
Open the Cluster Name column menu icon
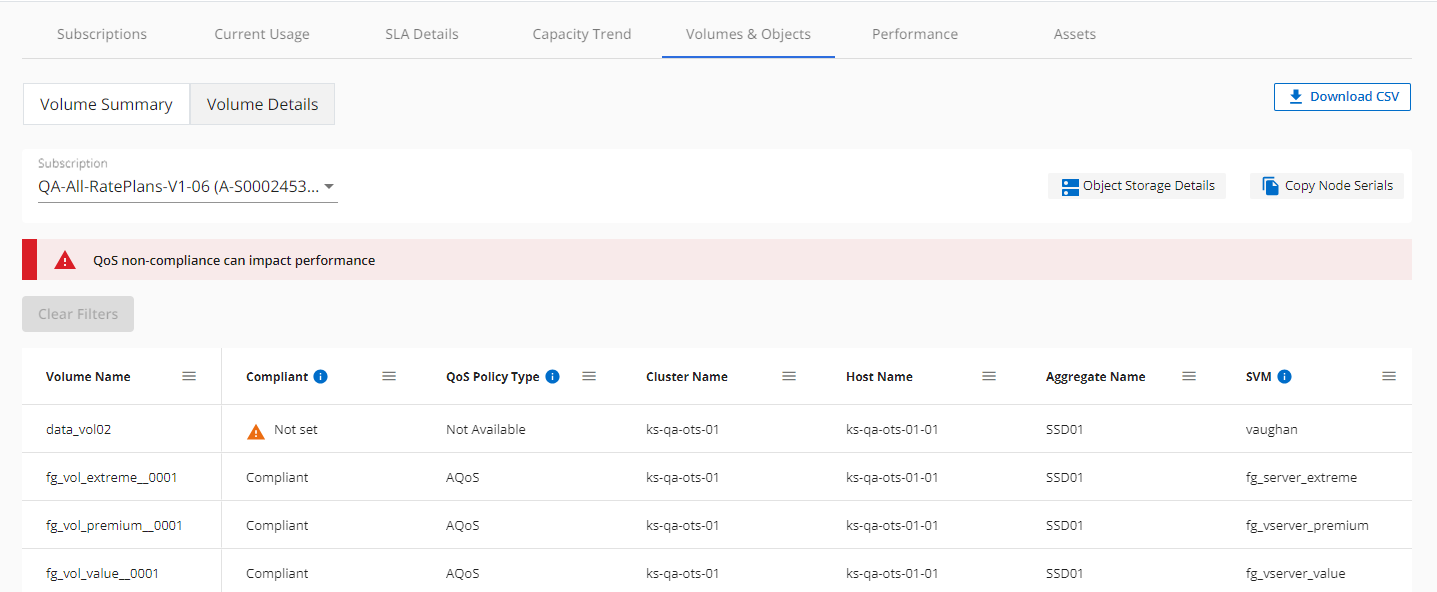[x=789, y=376]
